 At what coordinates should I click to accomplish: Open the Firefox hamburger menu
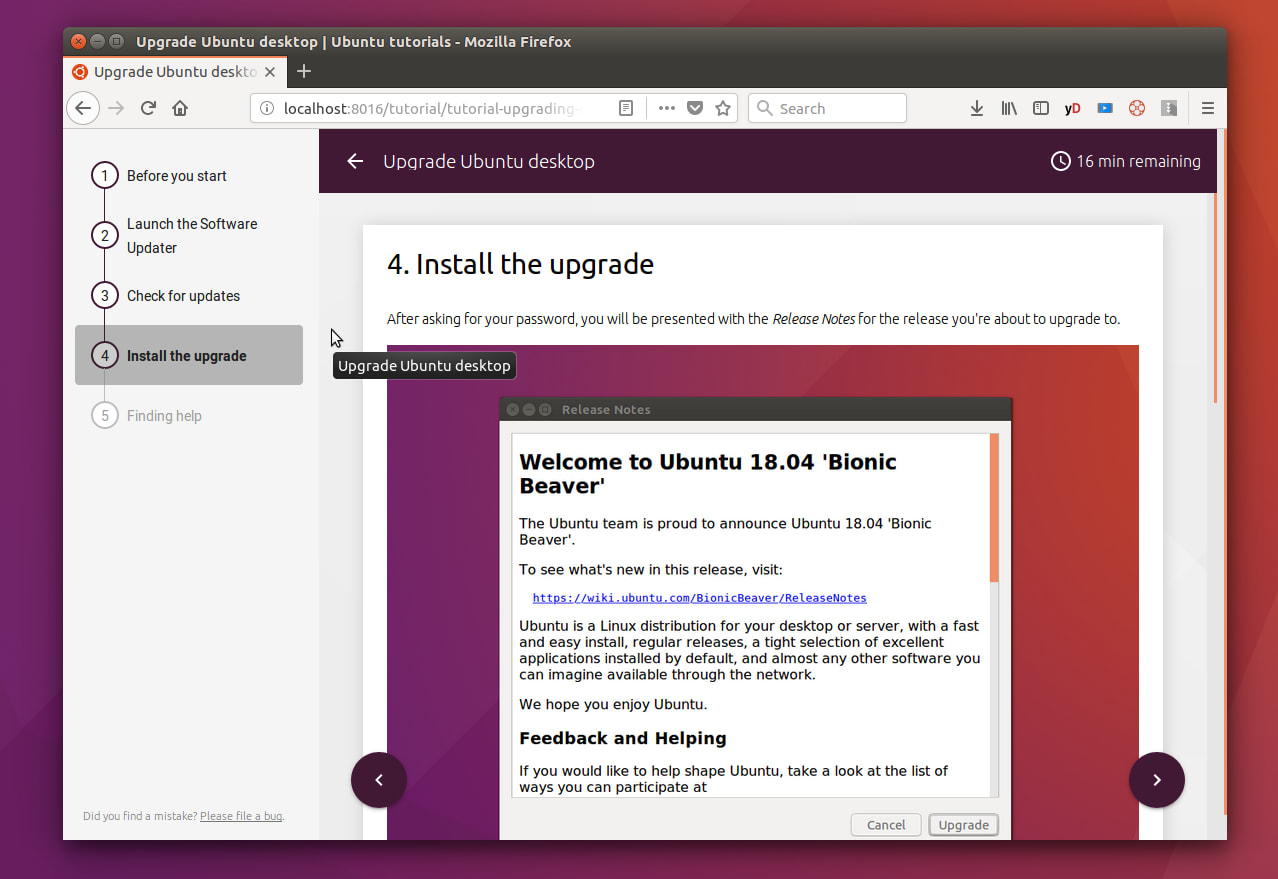pyautogui.click(x=1208, y=108)
